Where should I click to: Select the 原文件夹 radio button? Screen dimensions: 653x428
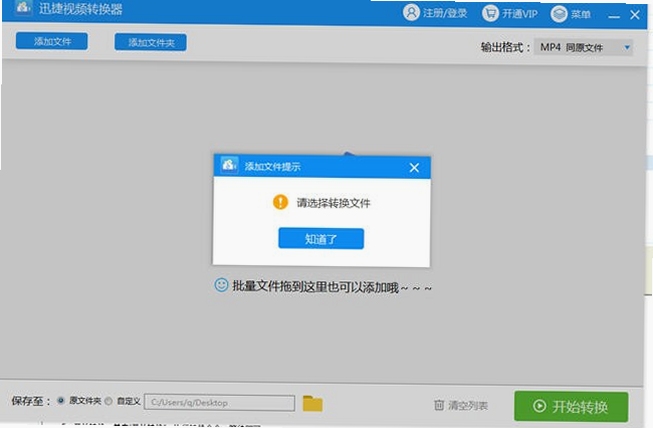tap(61, 401)
